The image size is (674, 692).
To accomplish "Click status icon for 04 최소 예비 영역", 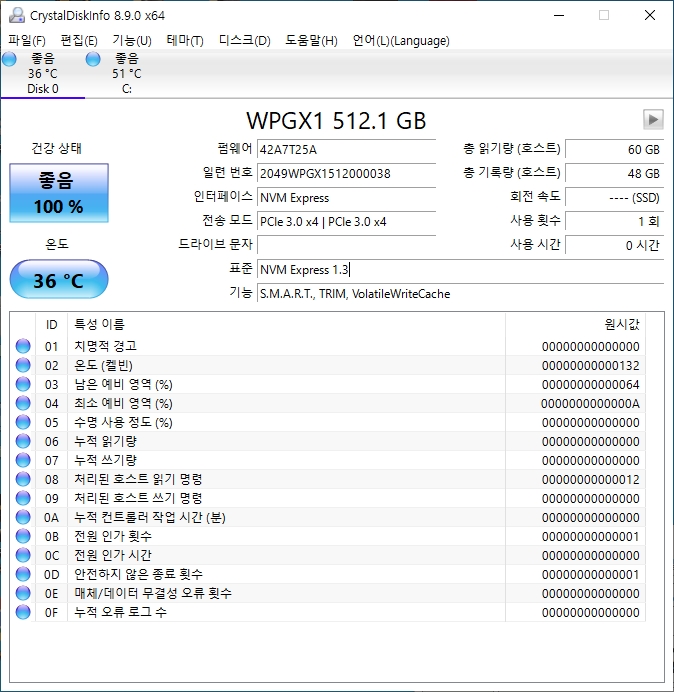I will tap(23, 403).
